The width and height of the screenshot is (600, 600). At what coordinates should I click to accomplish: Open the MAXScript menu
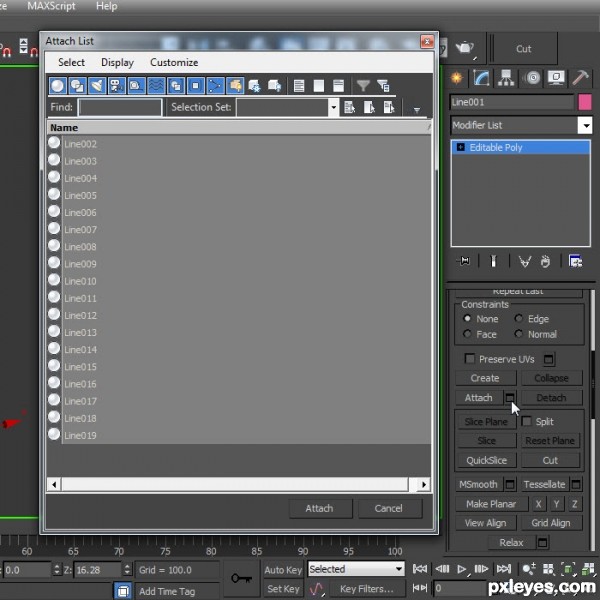tap(51, 6)
